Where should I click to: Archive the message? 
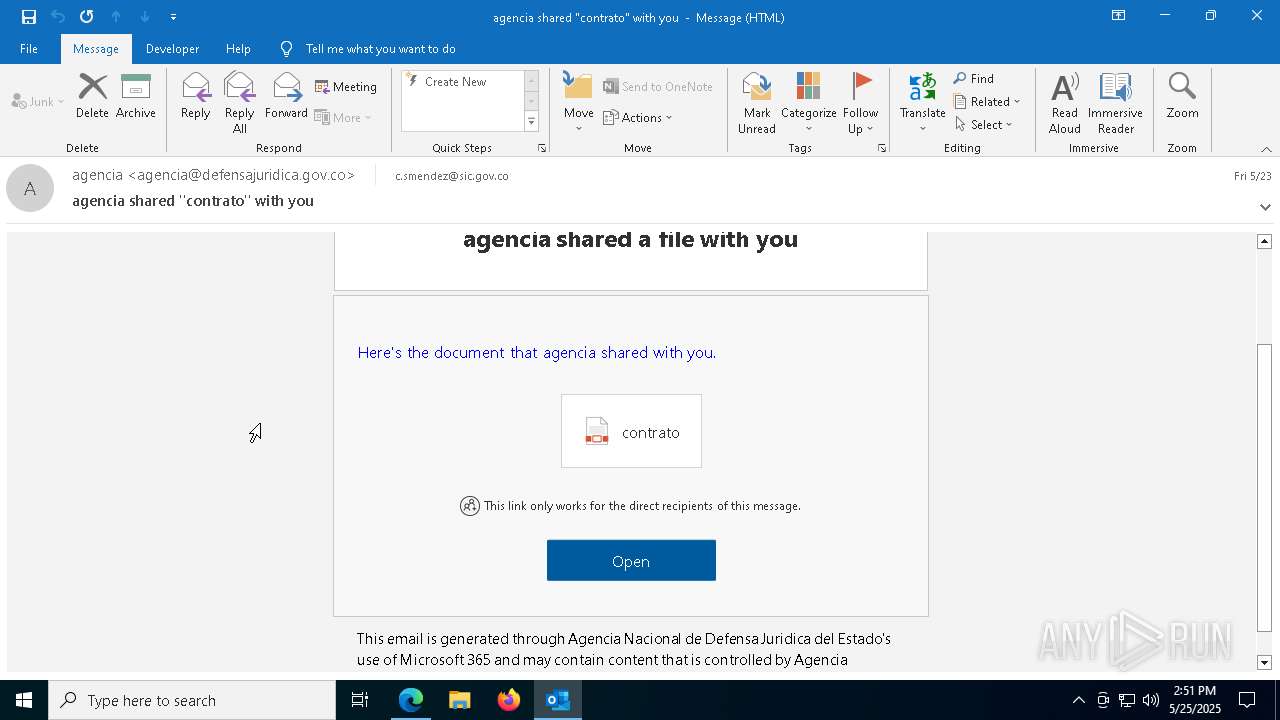click(136, 97)
